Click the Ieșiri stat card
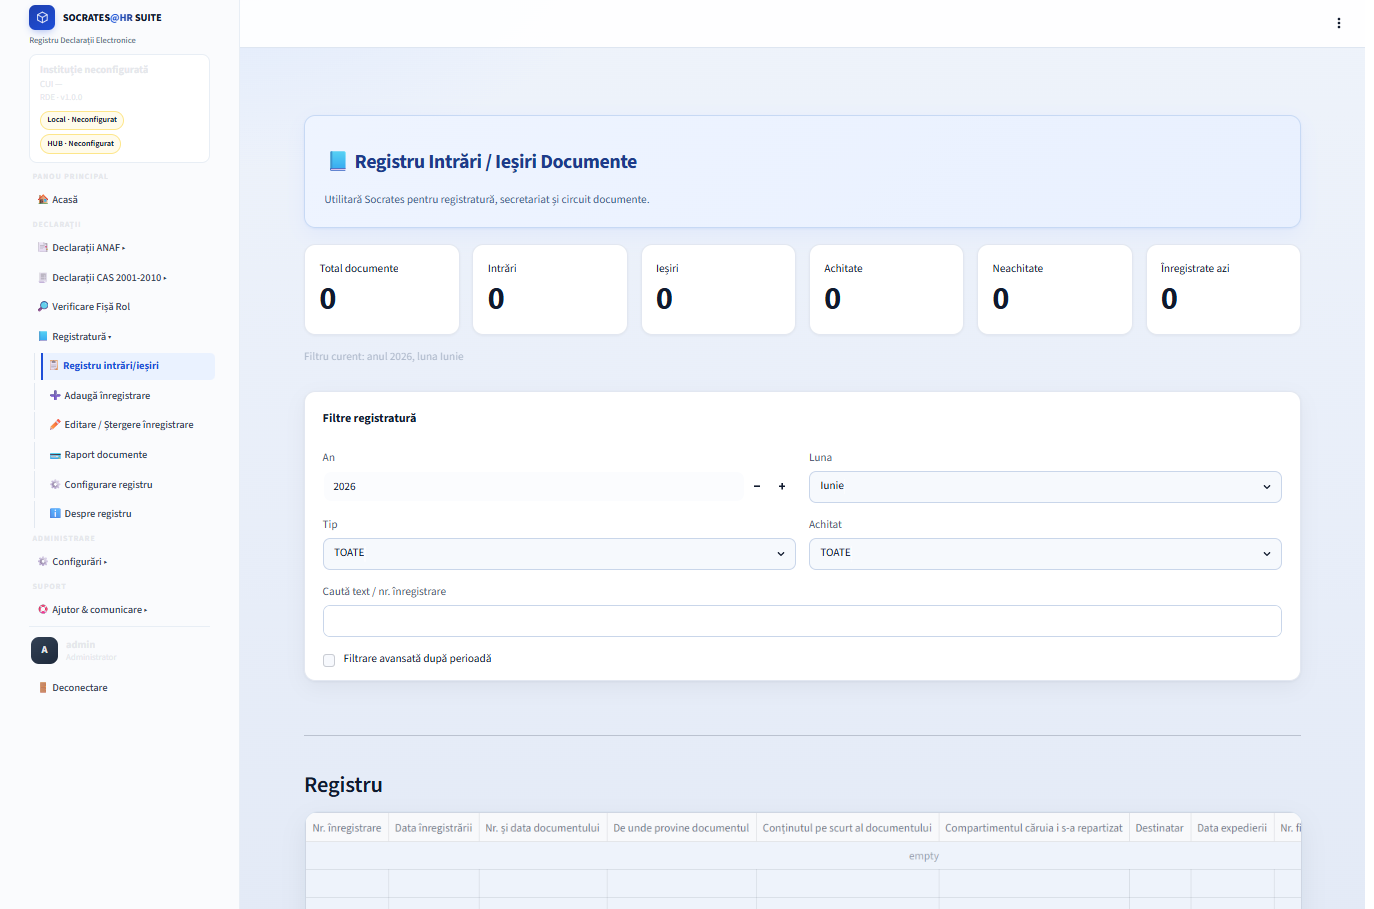 (719, 290)
